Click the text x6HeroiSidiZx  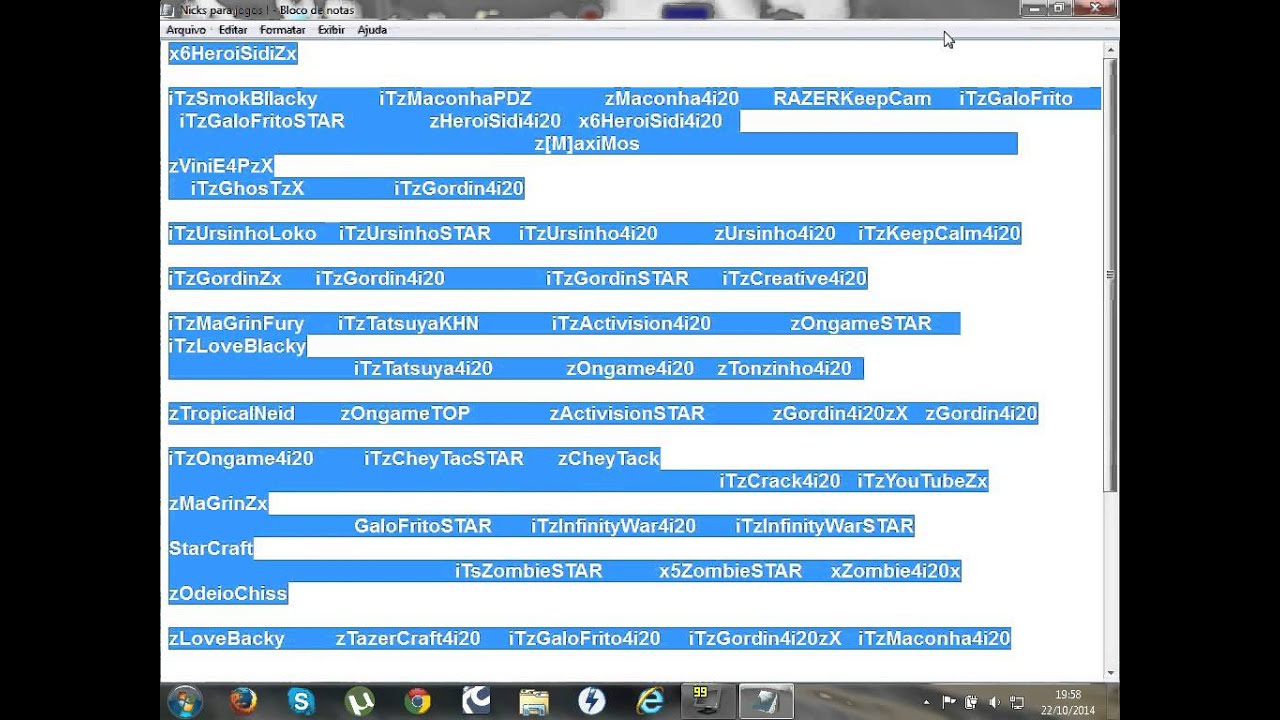point(233,54)
